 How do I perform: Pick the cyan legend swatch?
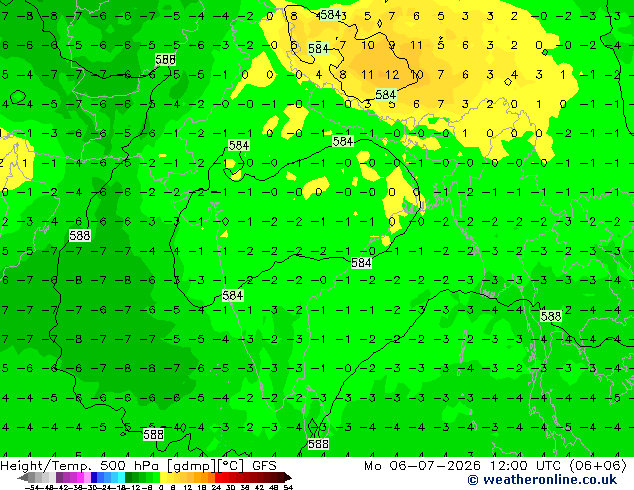click(x=121, y=477)
